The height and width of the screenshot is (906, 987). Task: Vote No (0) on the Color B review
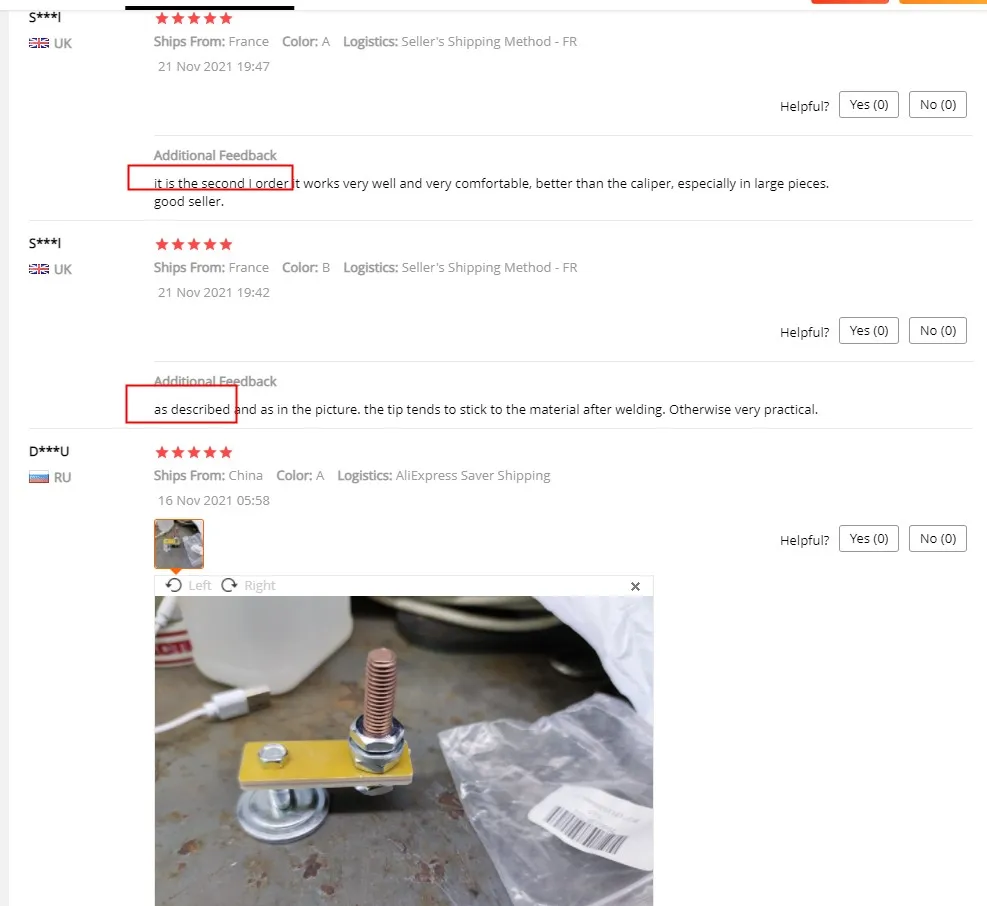click(x=938, y=331)
